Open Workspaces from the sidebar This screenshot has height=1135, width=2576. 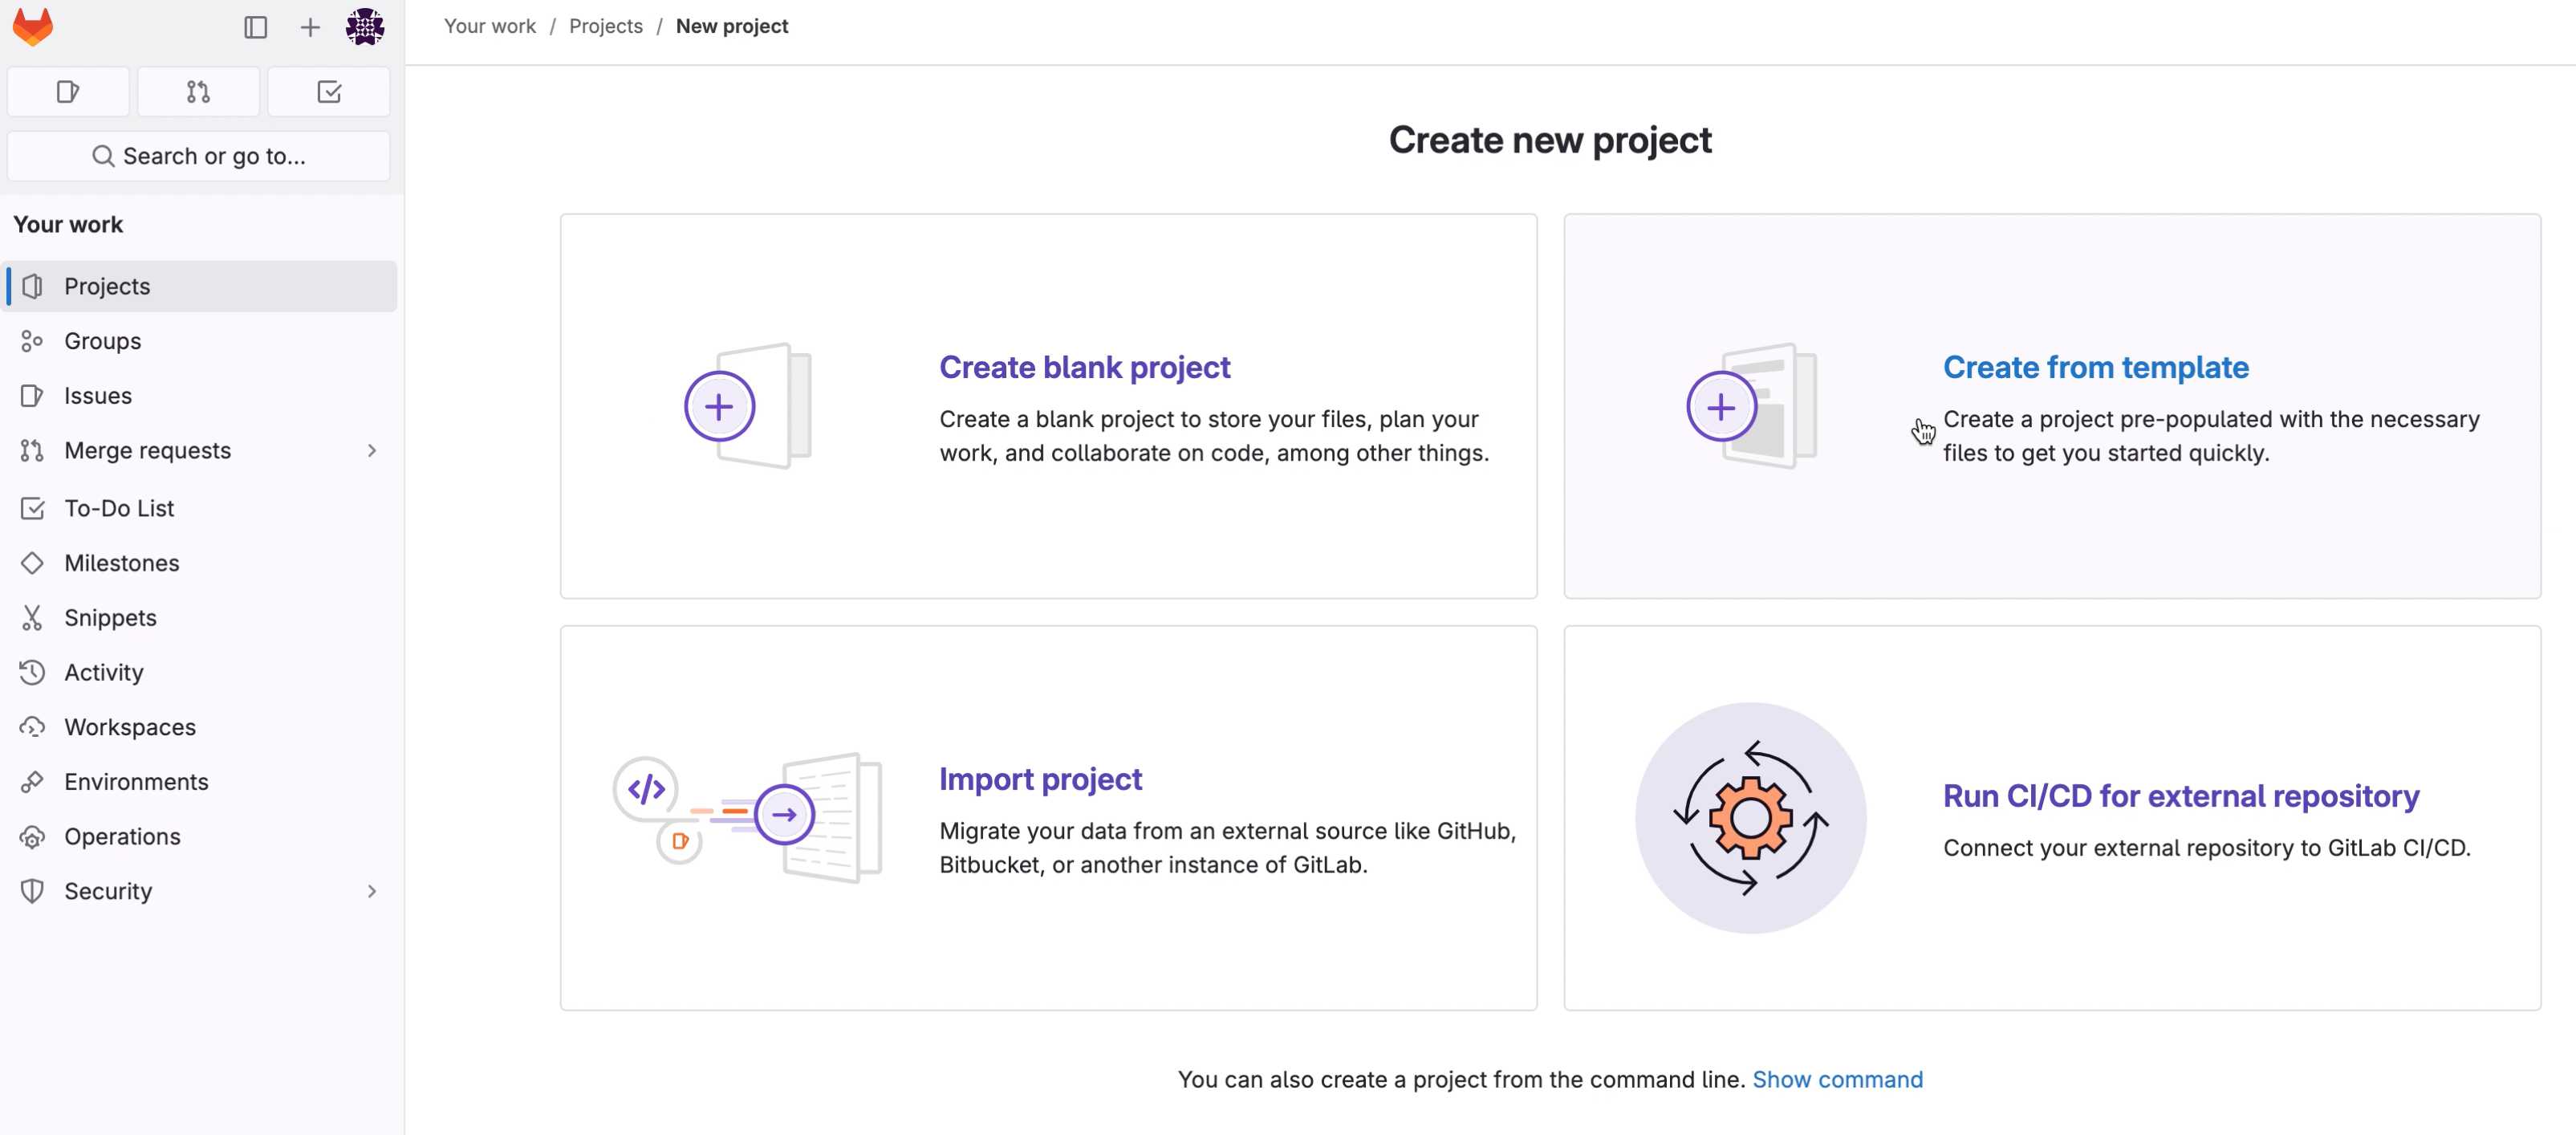(x=129, y=727)
